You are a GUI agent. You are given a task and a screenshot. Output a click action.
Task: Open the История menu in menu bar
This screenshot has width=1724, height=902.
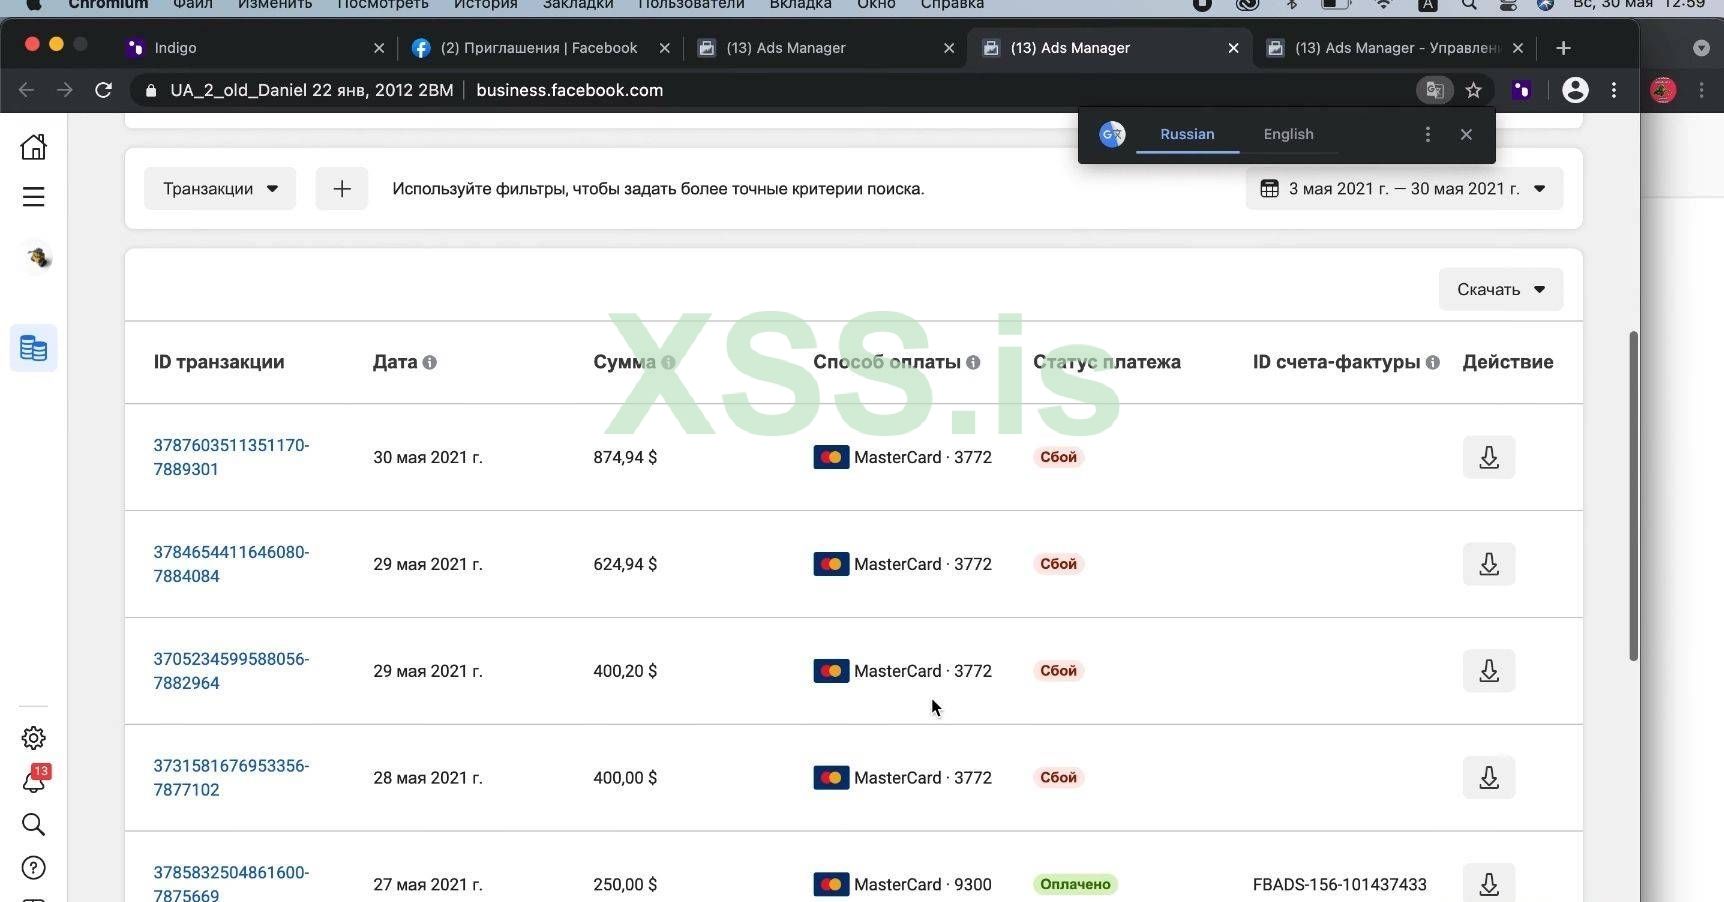485,5
